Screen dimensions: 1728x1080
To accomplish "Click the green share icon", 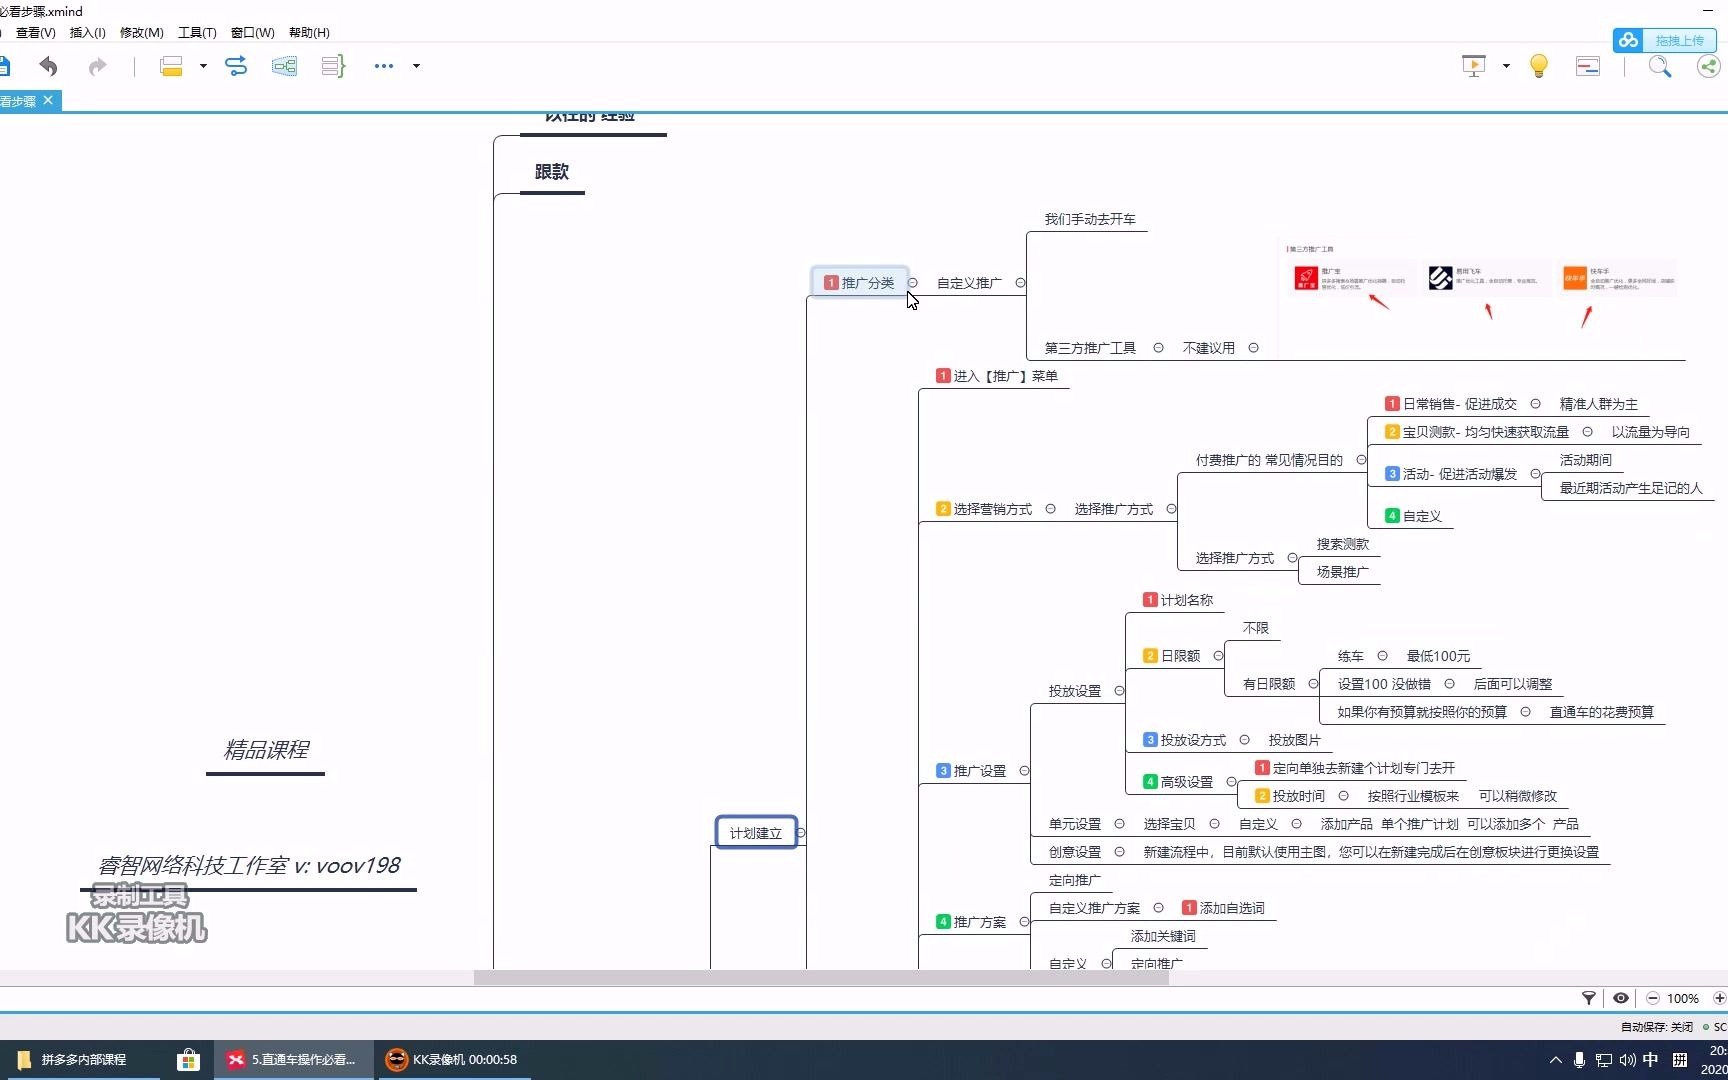I will (x=1710, y=66).
